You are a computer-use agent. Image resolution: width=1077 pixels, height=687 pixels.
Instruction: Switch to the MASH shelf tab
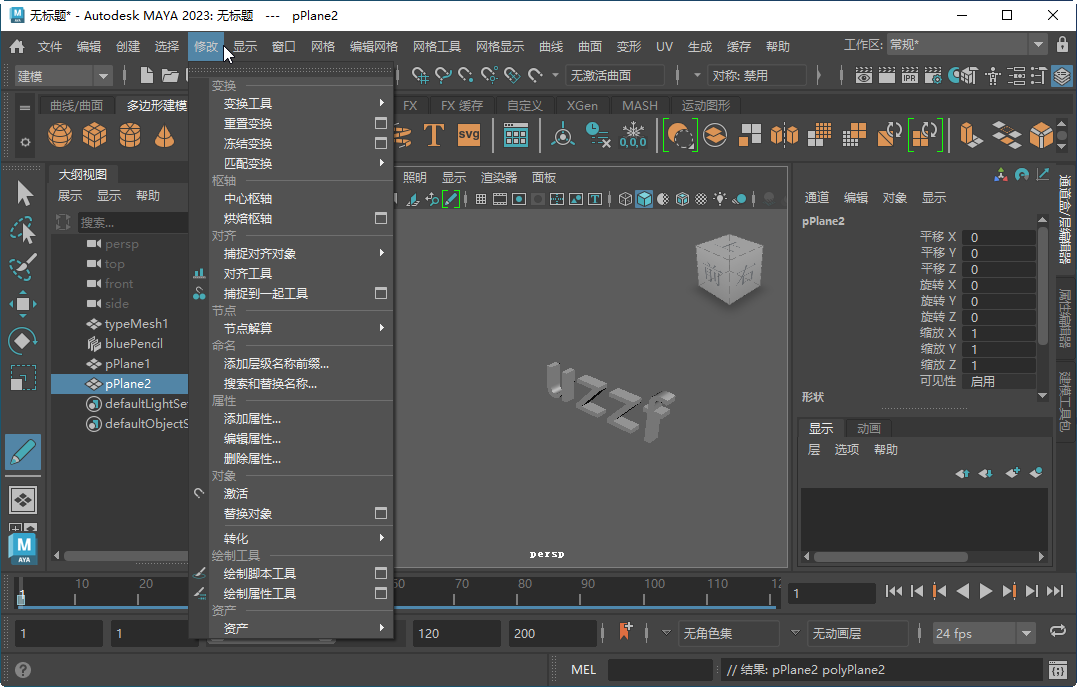(x=640, y=105)
